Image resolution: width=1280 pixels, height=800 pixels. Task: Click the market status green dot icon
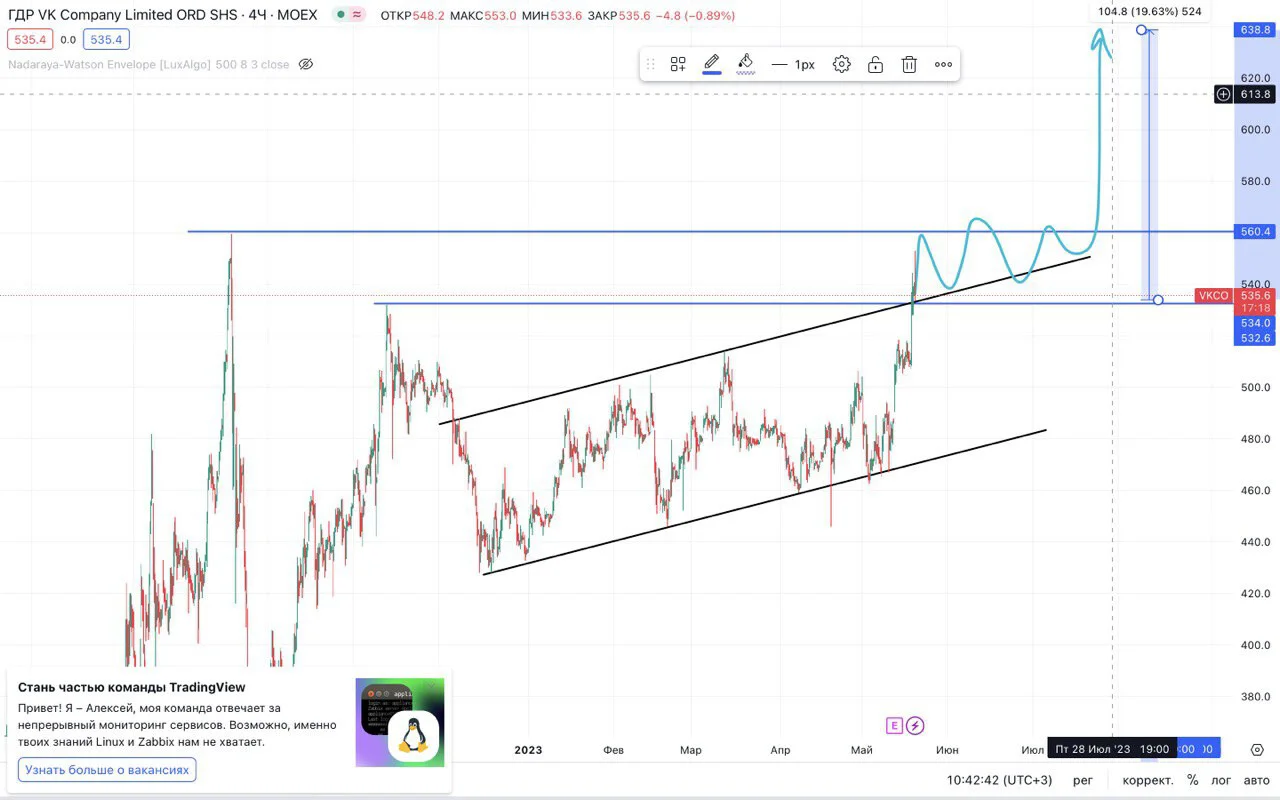341,15
